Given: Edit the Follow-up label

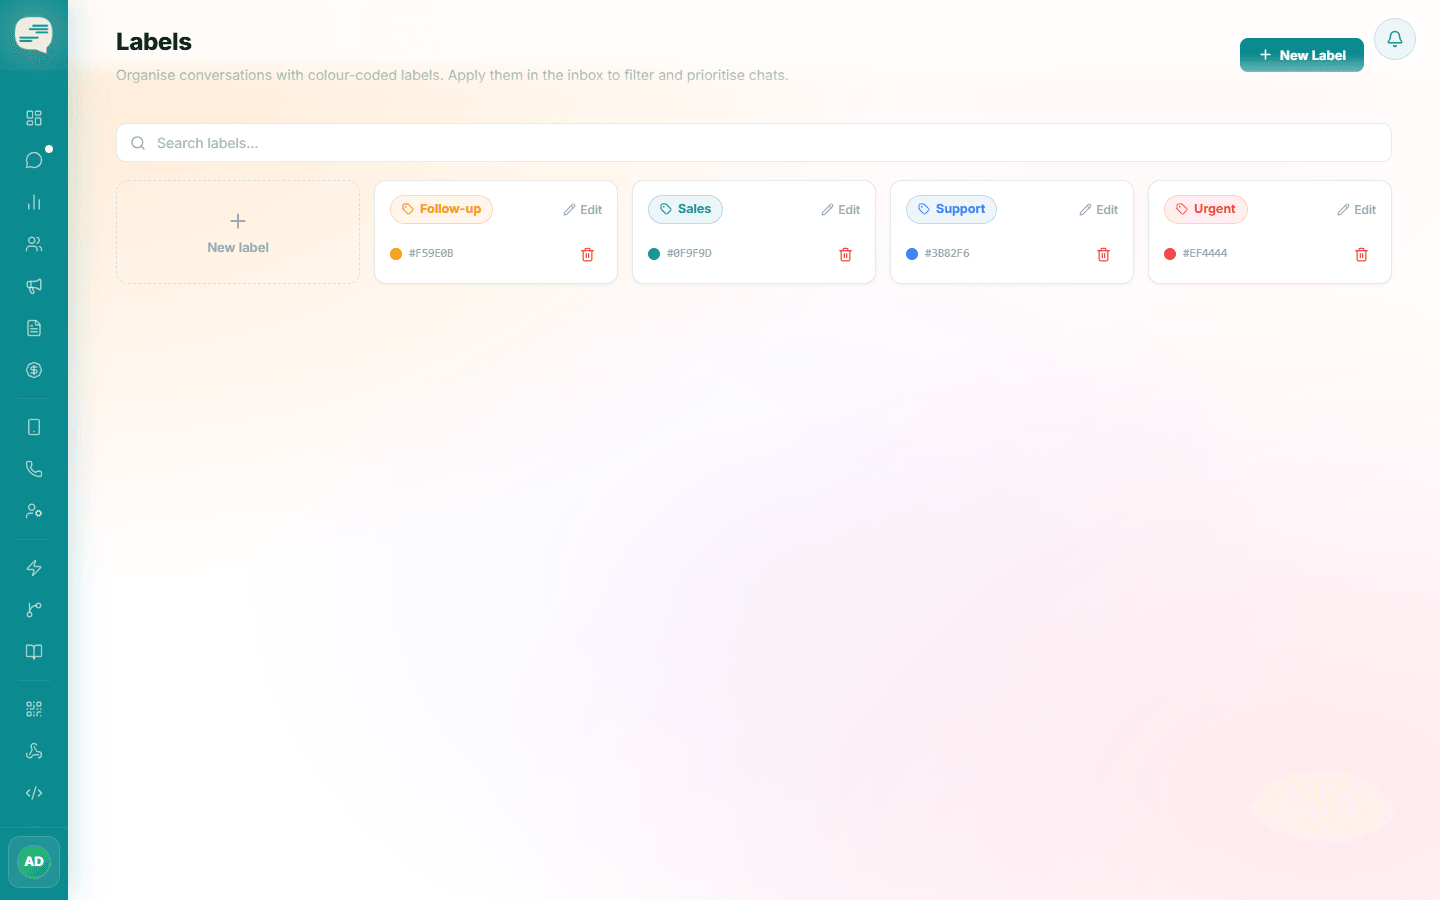Looking at the screenshot, I should point(582,210).
